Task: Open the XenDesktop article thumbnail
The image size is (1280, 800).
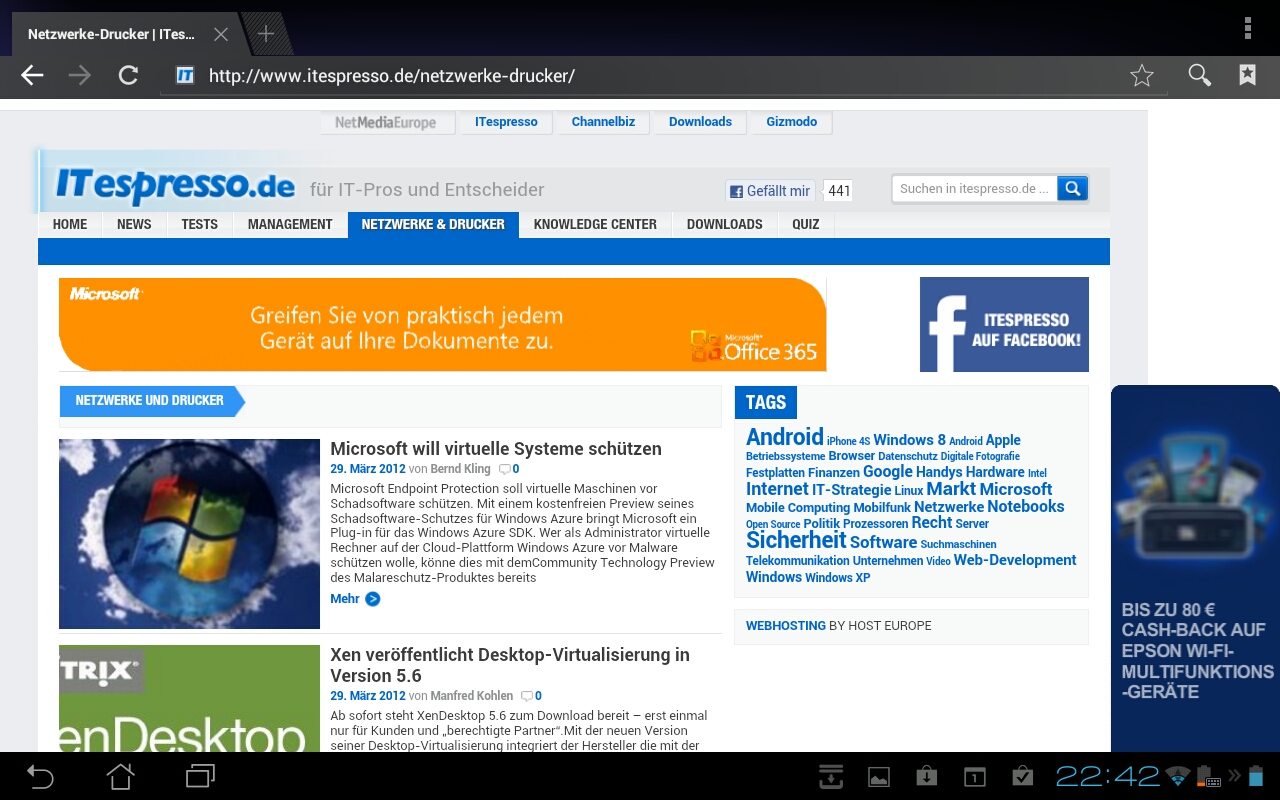Action: click(x=189, y=698)
